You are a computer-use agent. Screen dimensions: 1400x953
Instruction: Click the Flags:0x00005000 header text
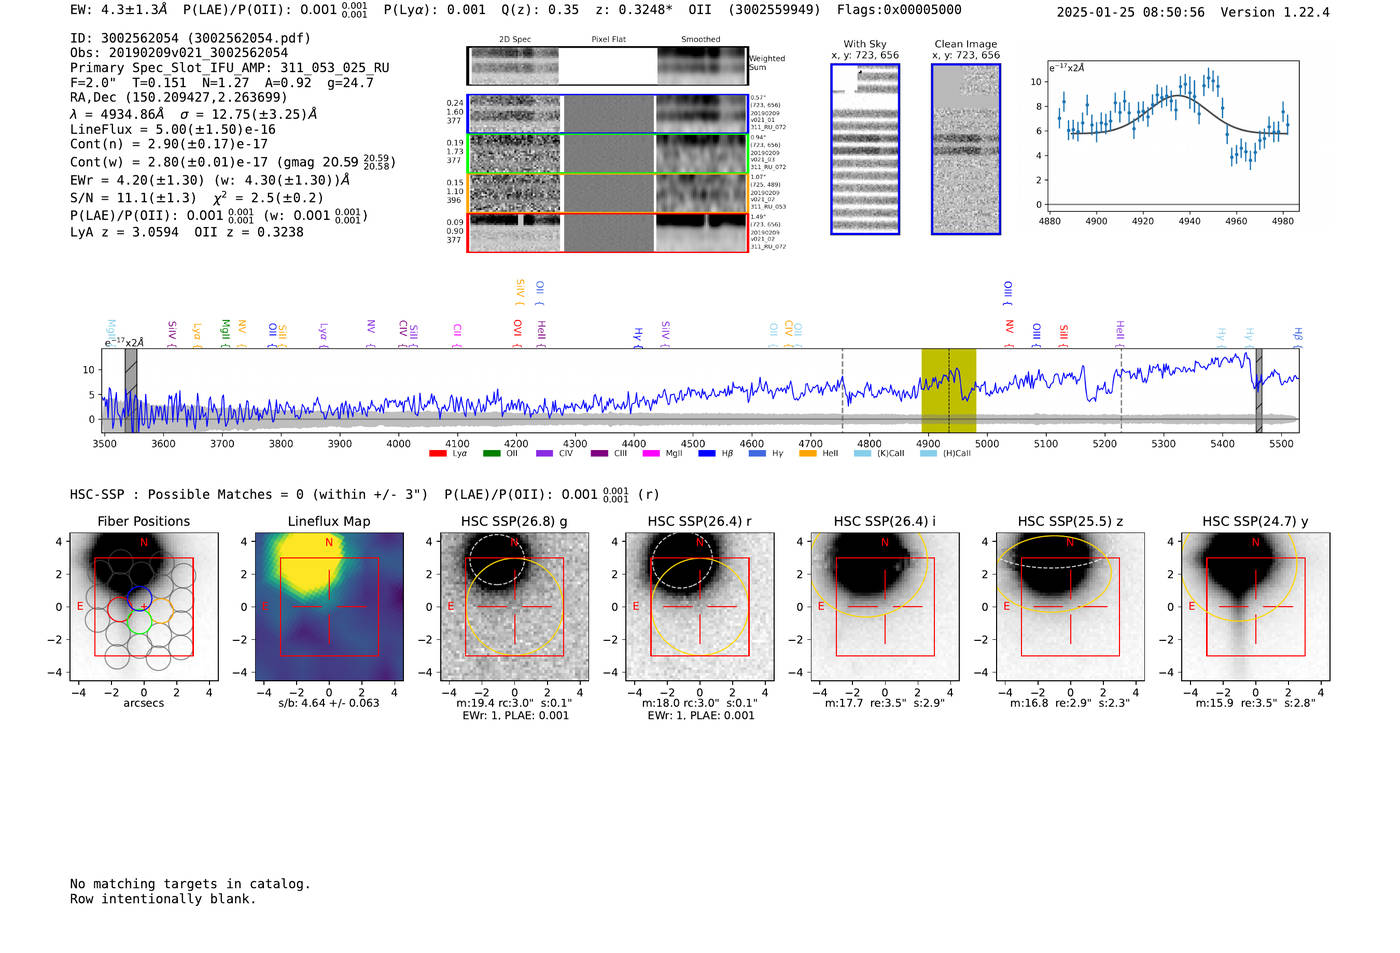(899, 10)
